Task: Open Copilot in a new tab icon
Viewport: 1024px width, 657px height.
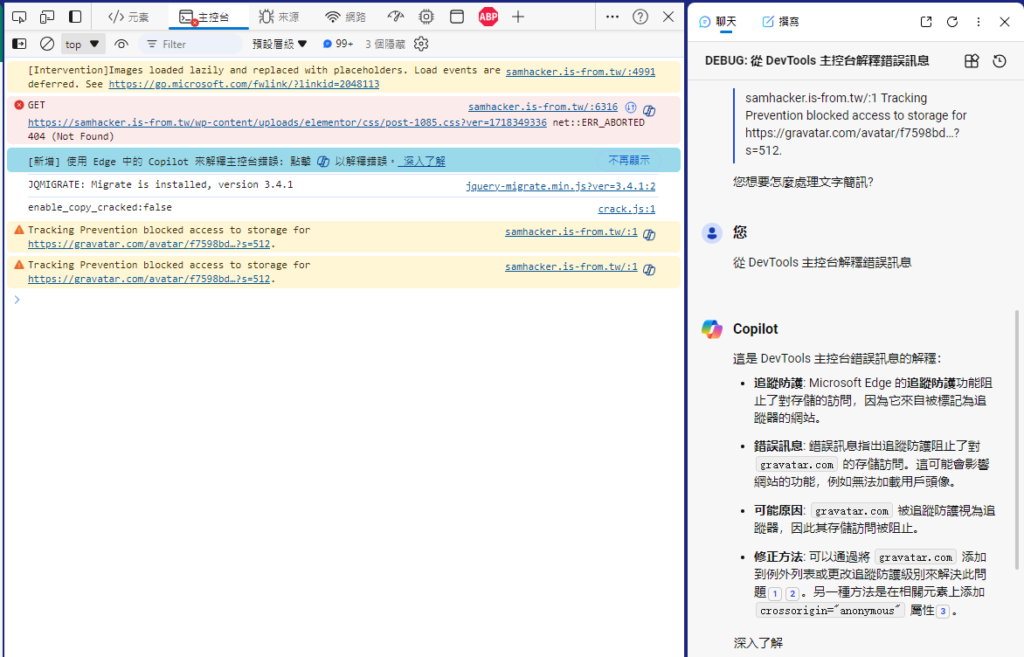Action: coord(926,22)
